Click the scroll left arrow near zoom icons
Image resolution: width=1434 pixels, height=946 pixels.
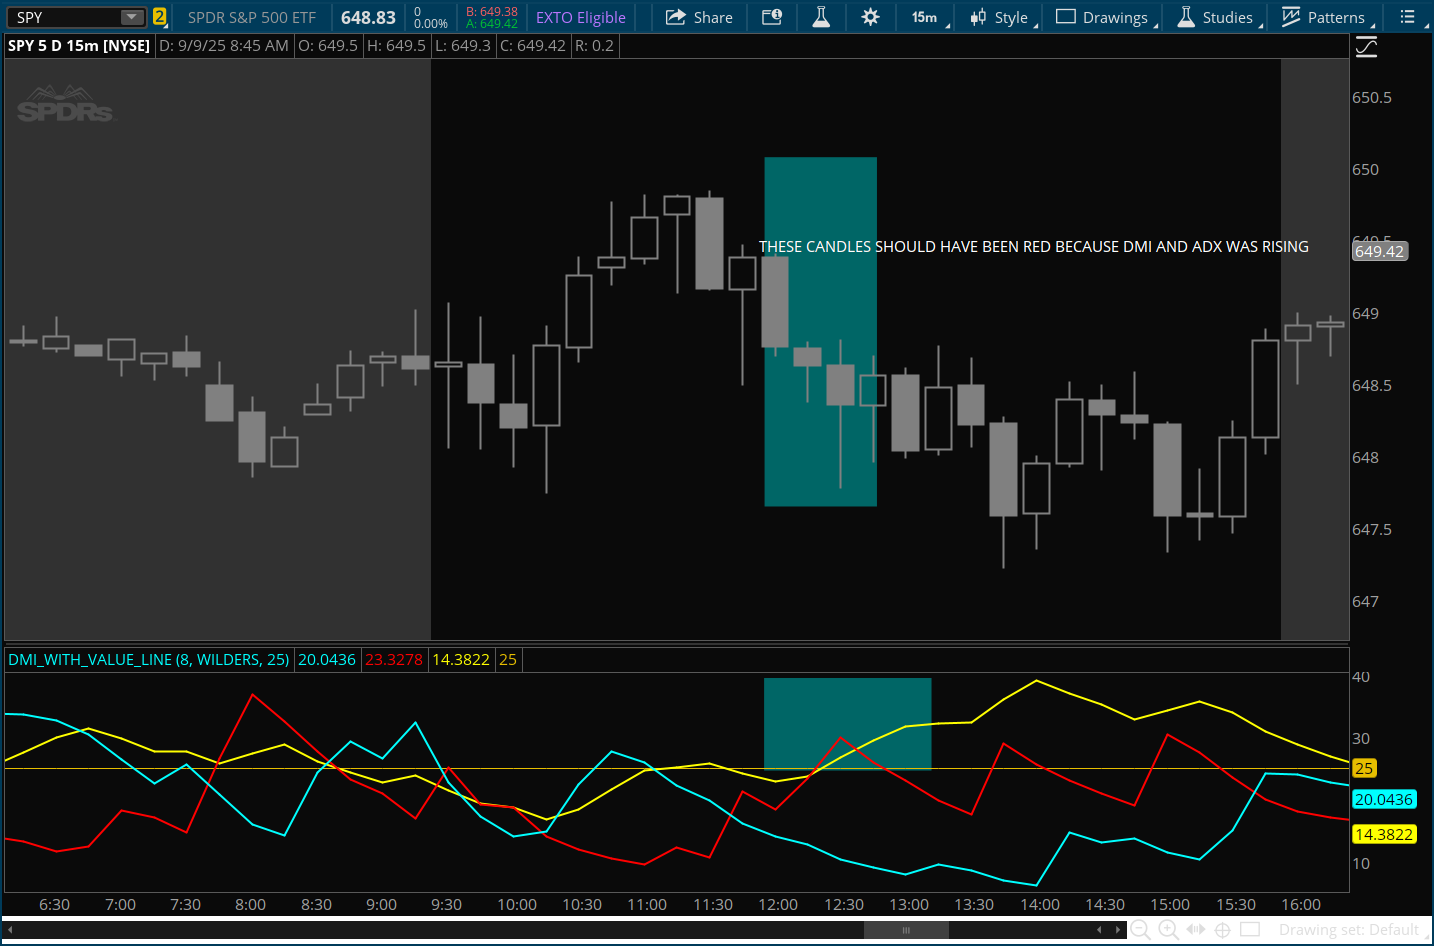pos(1100,930)
